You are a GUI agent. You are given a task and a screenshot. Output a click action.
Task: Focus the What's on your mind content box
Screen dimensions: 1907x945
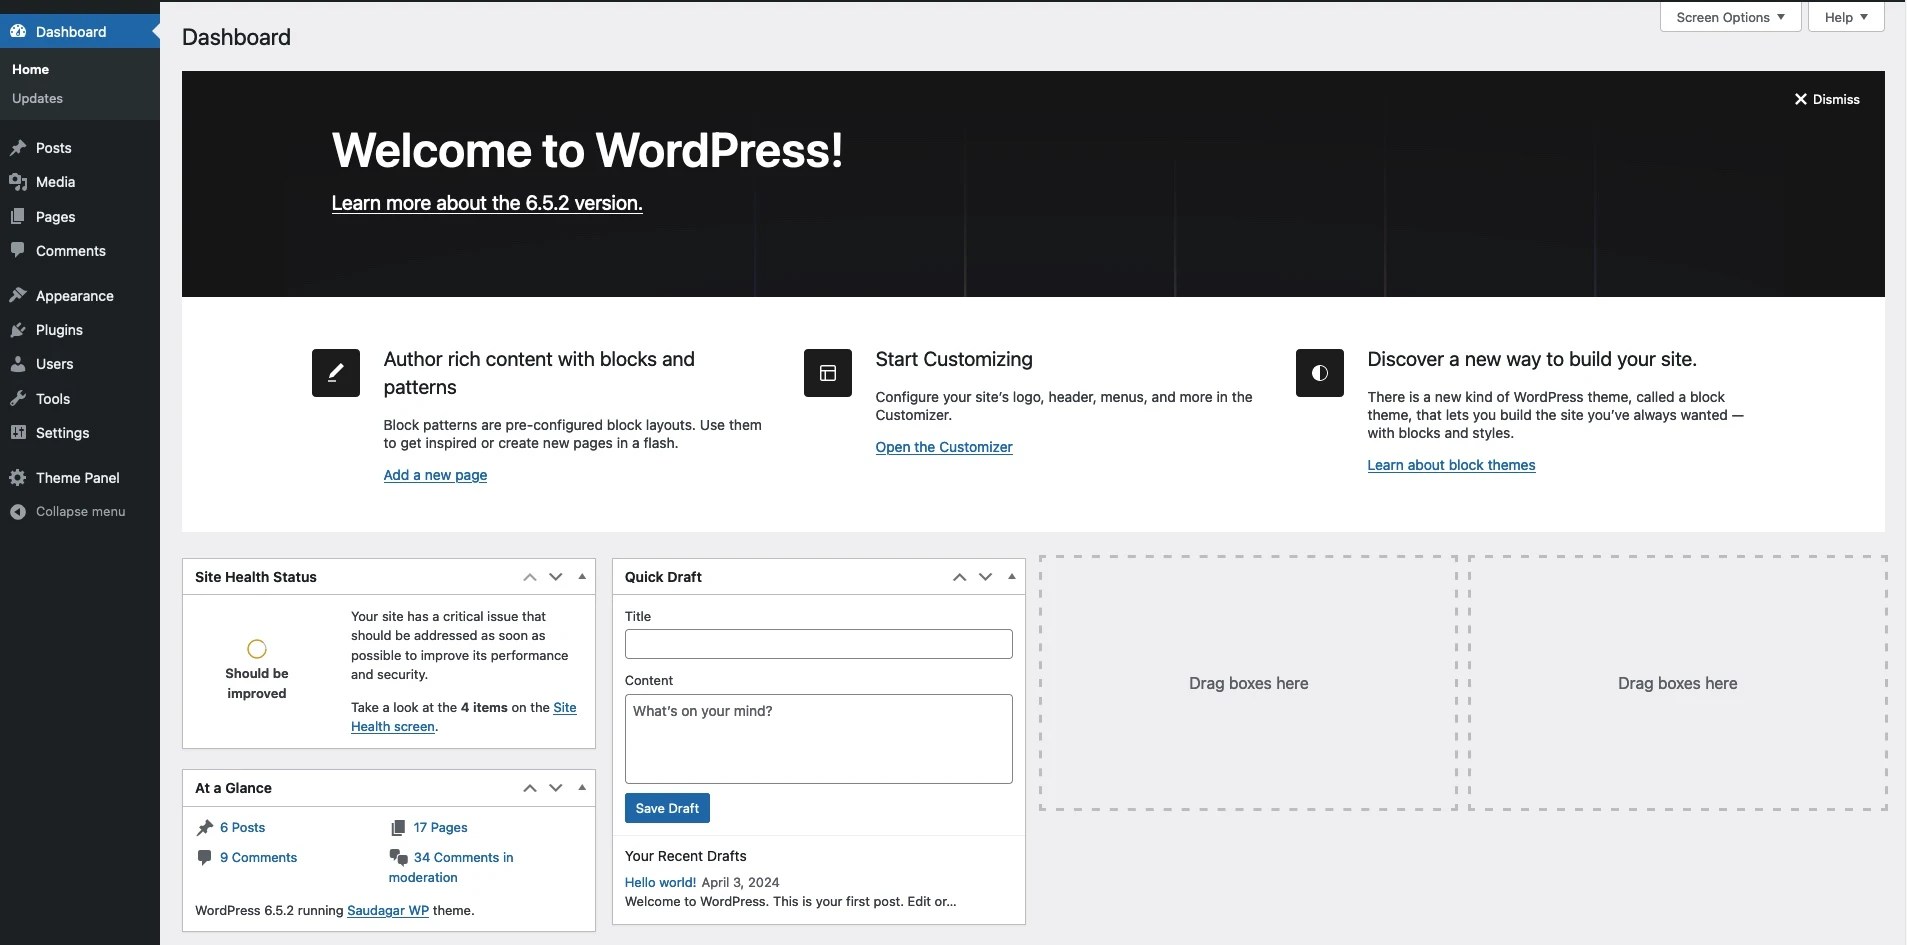(819, 739)
